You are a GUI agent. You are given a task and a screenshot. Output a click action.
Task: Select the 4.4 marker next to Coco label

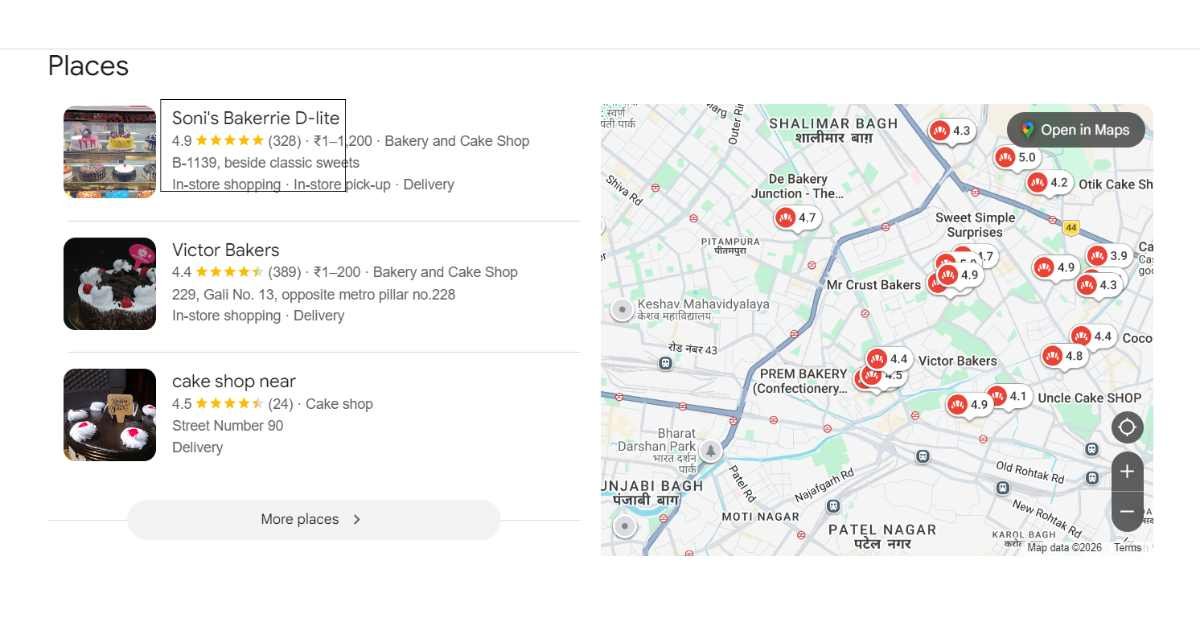point(1092,337)
